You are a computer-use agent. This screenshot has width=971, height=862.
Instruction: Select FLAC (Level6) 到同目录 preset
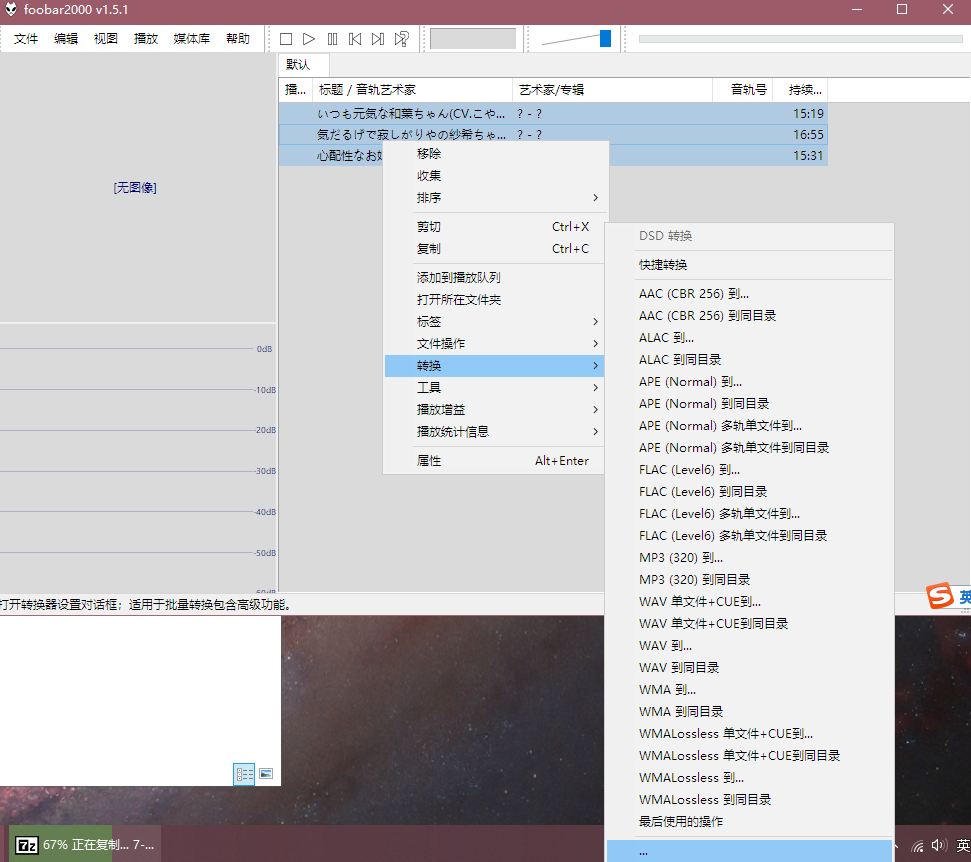pos(749,492)
